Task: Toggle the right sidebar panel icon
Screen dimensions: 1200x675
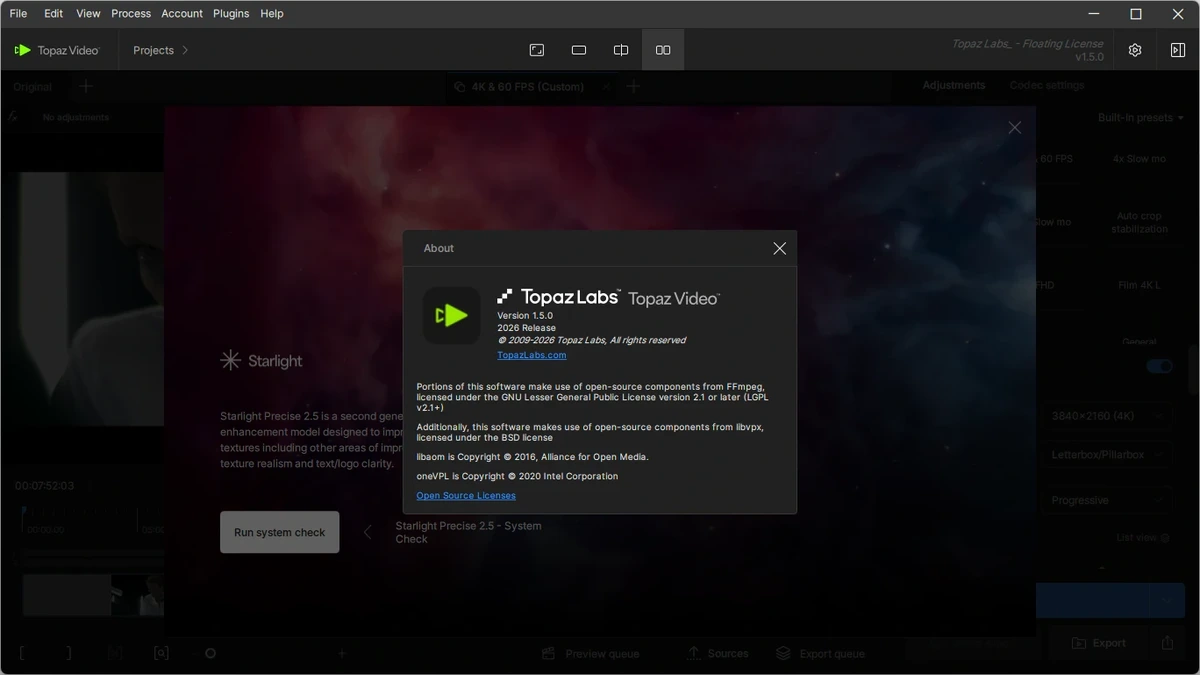Action: click(1178, 50)
